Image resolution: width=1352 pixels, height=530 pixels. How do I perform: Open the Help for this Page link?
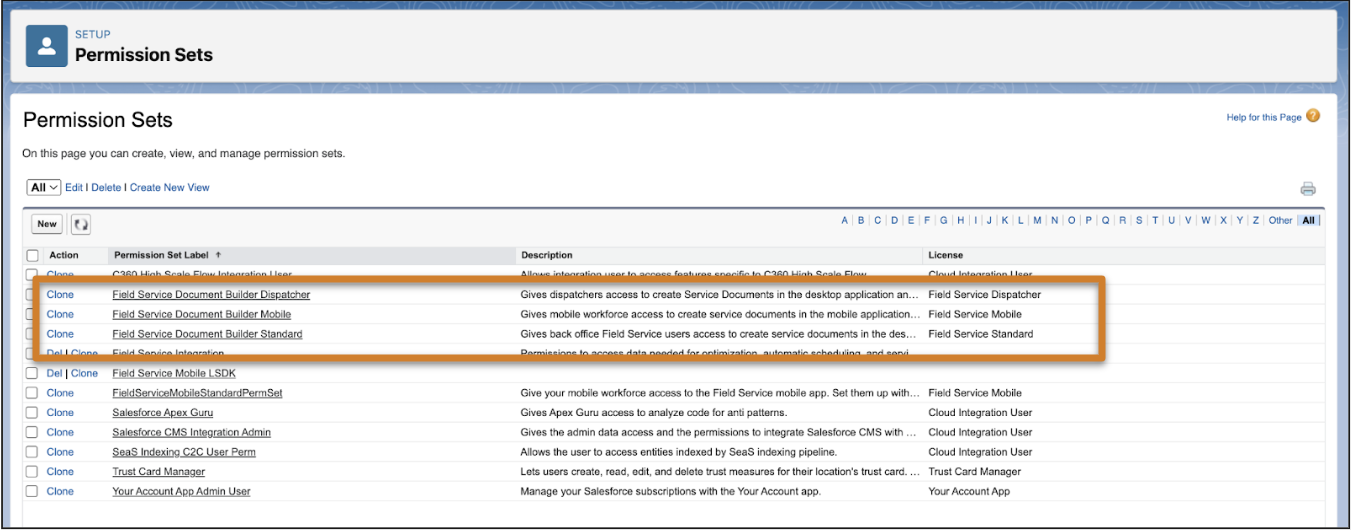[x=1264, y=117]
